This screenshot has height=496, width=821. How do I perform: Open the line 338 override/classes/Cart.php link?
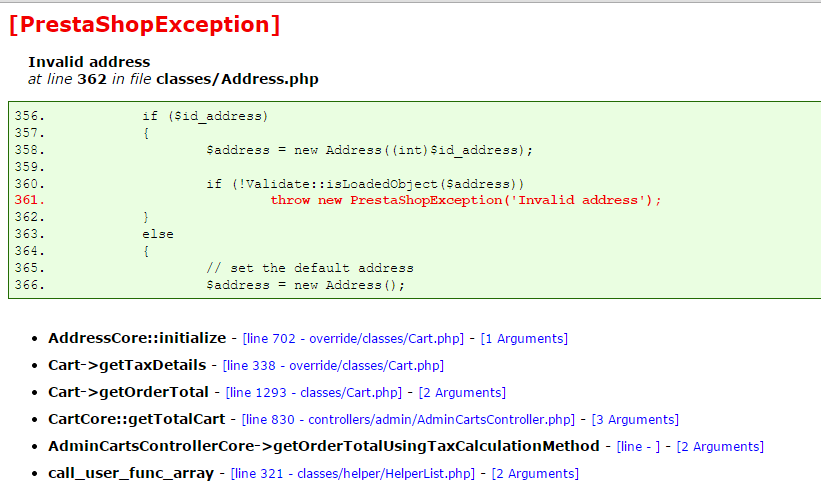pos(333,366)
